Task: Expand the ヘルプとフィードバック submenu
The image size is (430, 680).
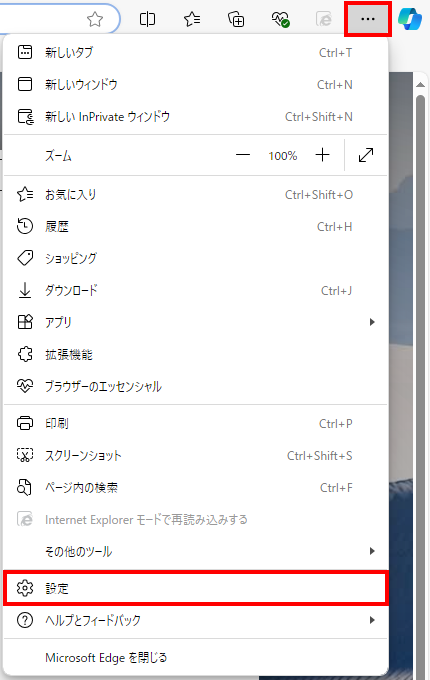Action: click(195, 620)
